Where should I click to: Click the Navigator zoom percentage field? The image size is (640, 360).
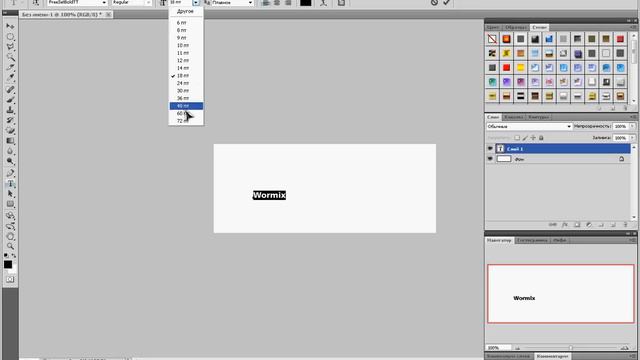[x=499, y=348]
